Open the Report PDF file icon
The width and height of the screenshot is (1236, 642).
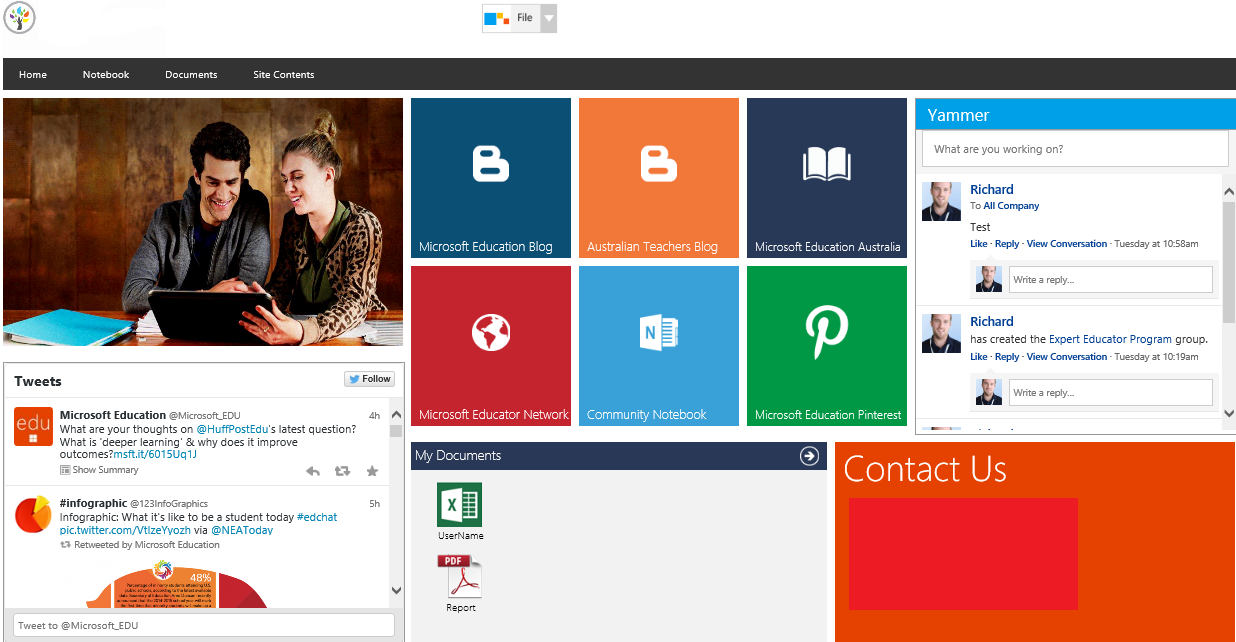click(x=460, y=577)
